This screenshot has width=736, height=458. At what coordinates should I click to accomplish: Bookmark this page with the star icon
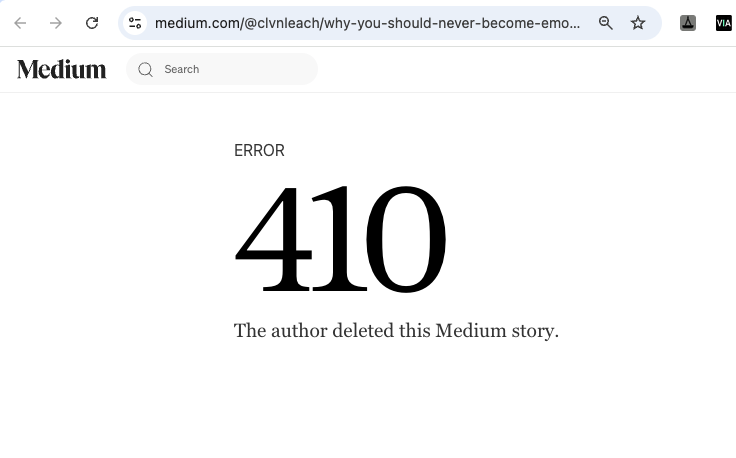pyautogui.click(x=638, y=23)
